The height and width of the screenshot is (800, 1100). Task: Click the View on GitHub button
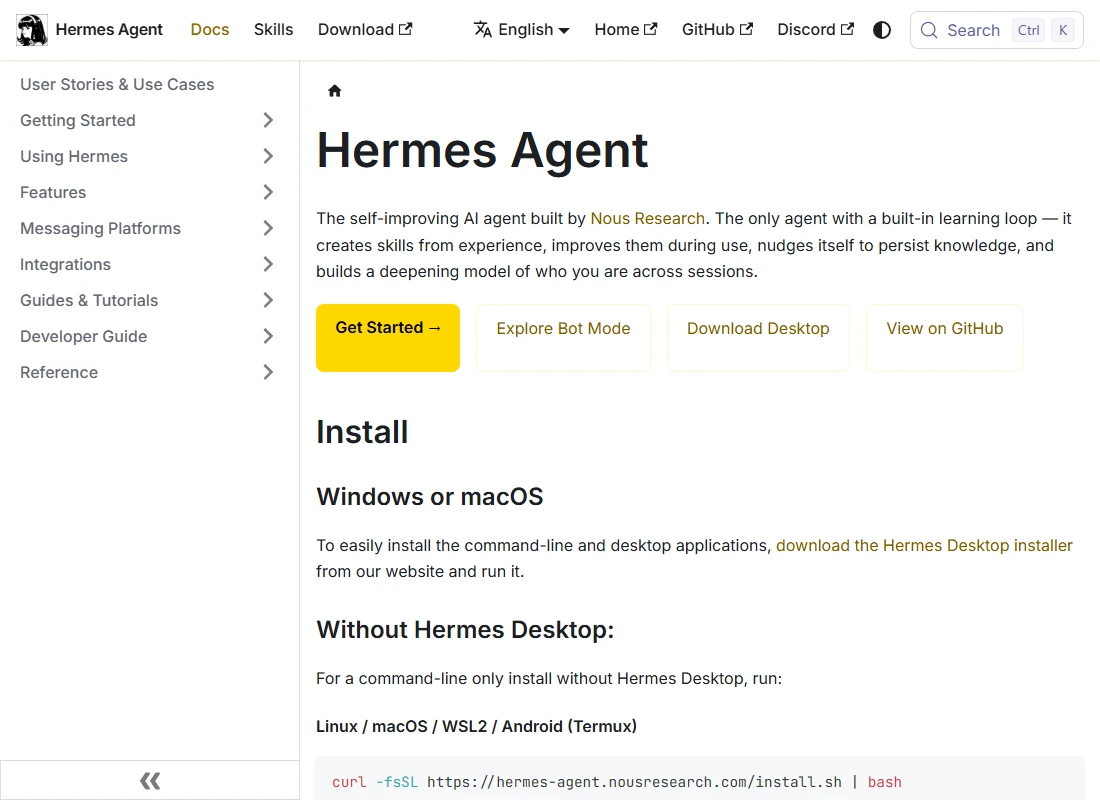click(x=945, y=338)
